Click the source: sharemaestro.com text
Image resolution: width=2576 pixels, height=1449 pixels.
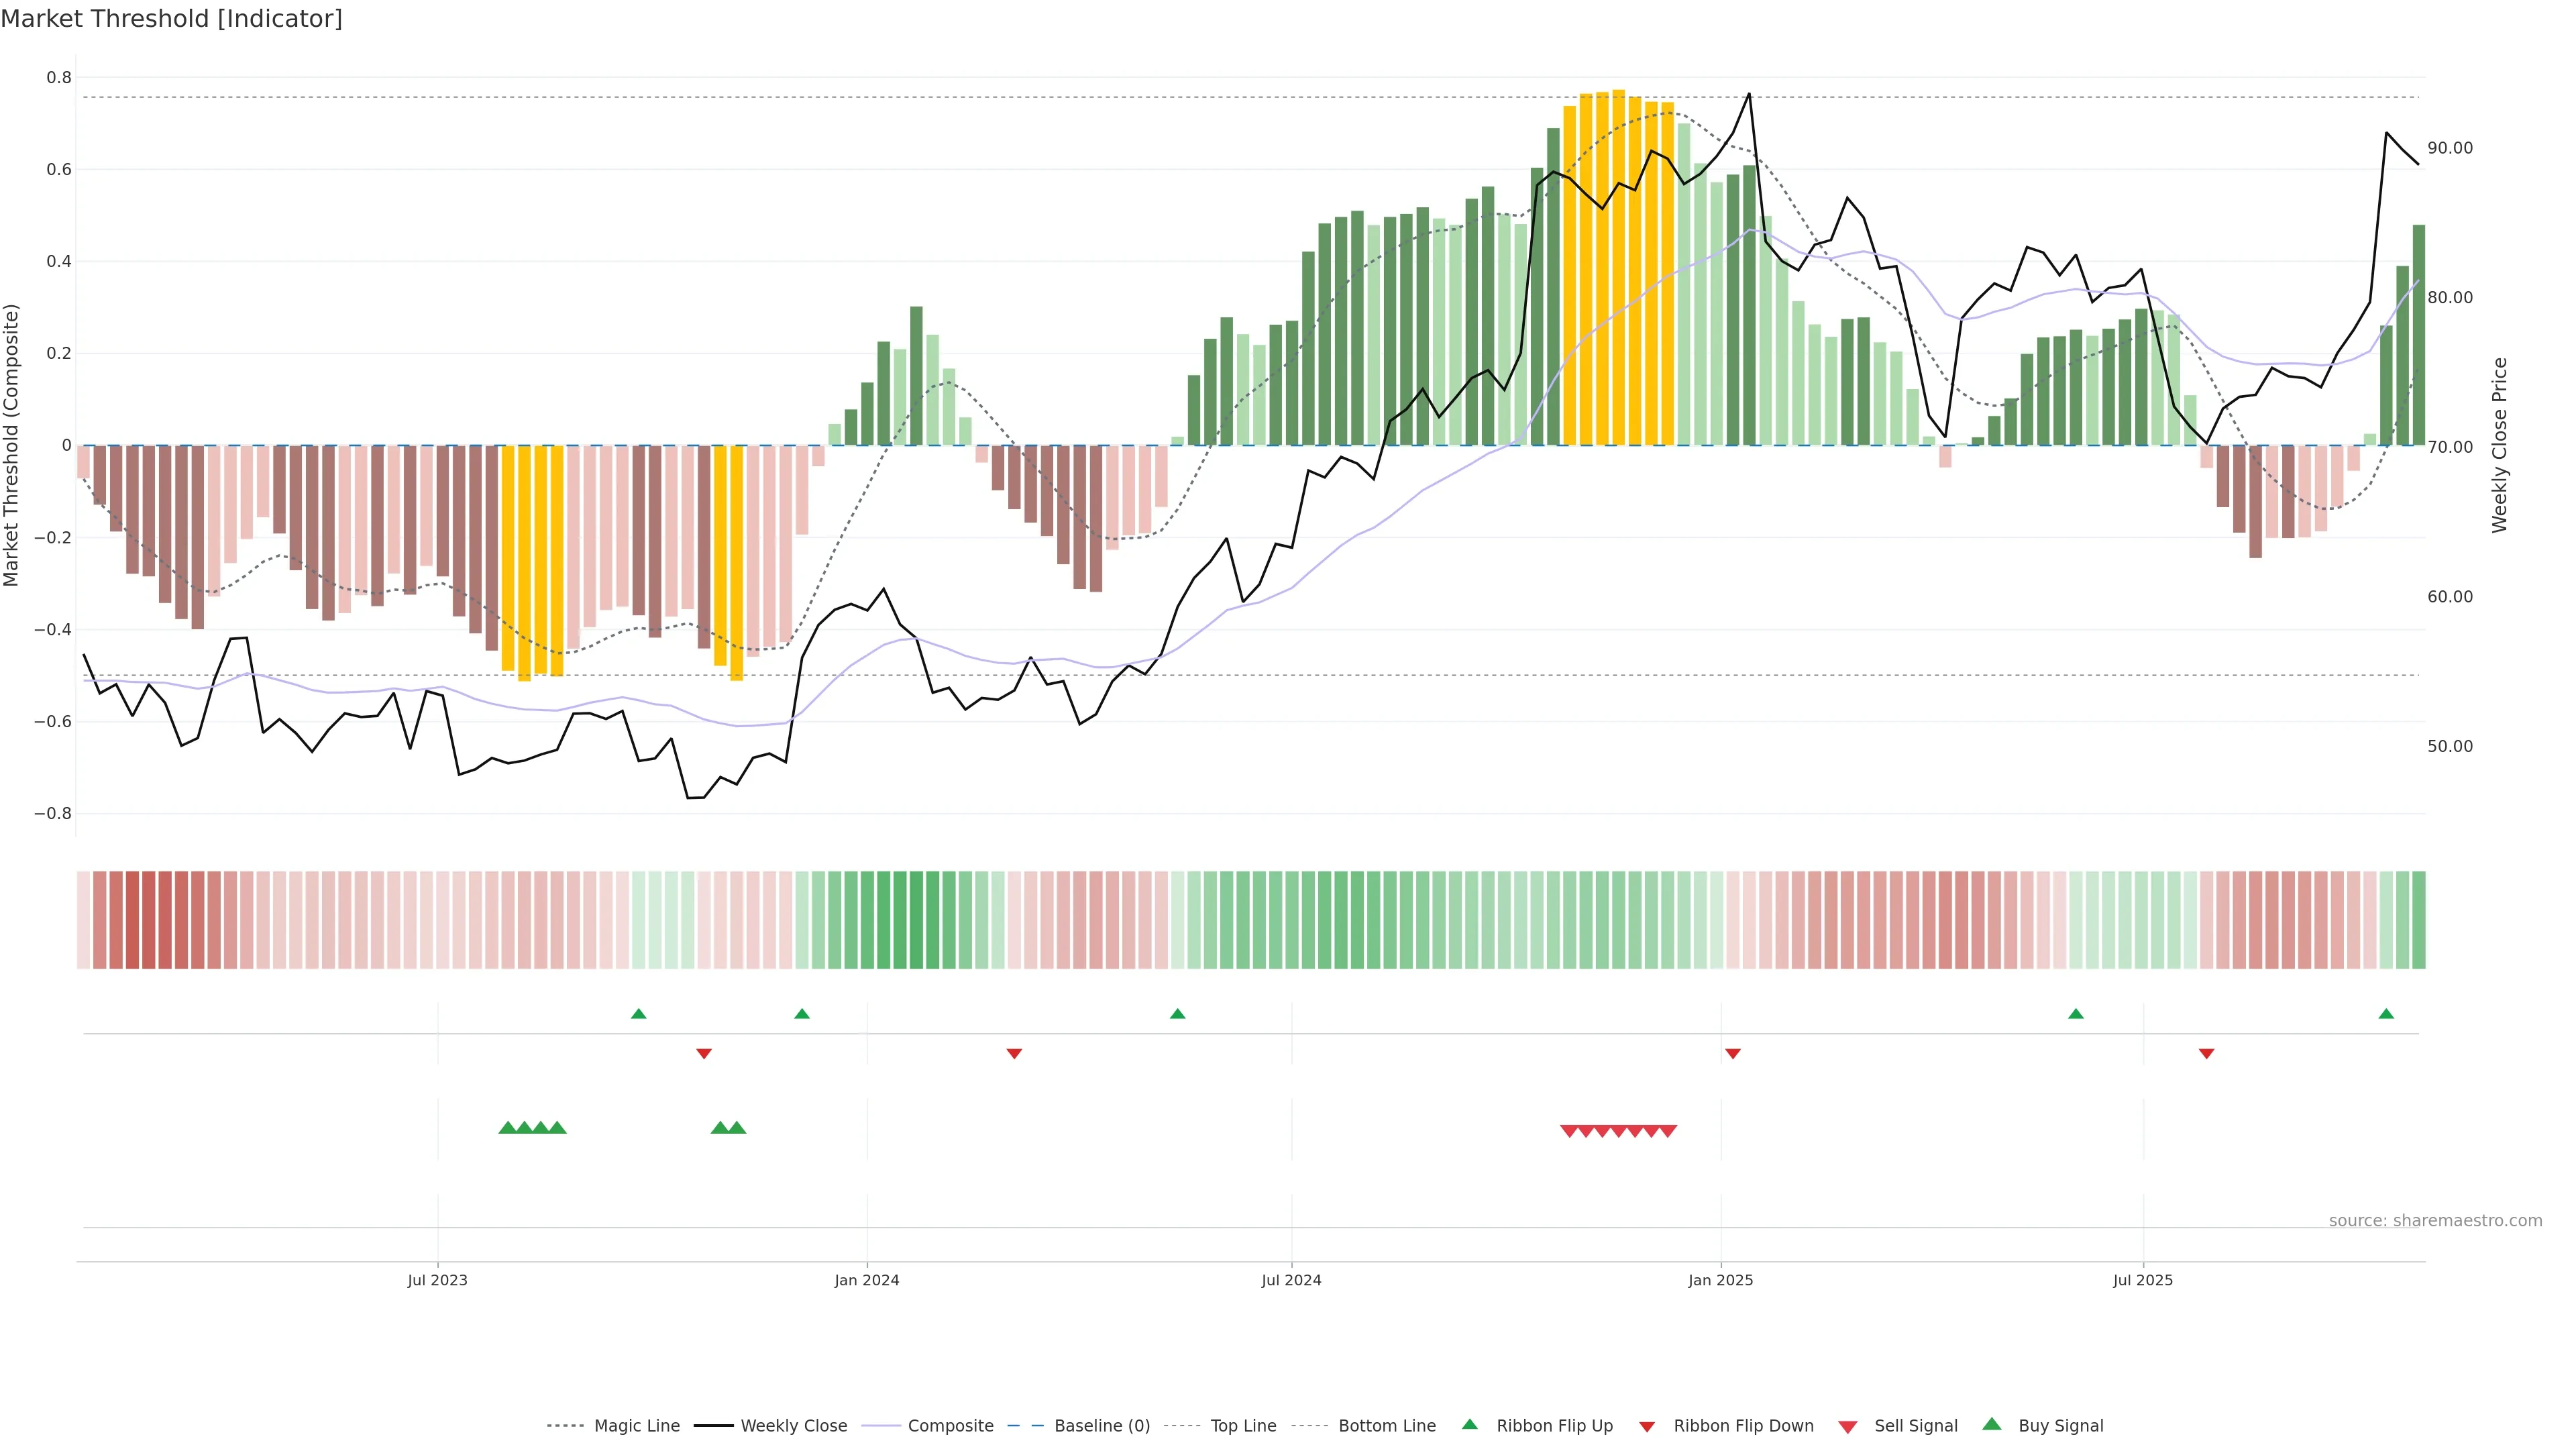pyautogui.click(x=2435, y=1220)
